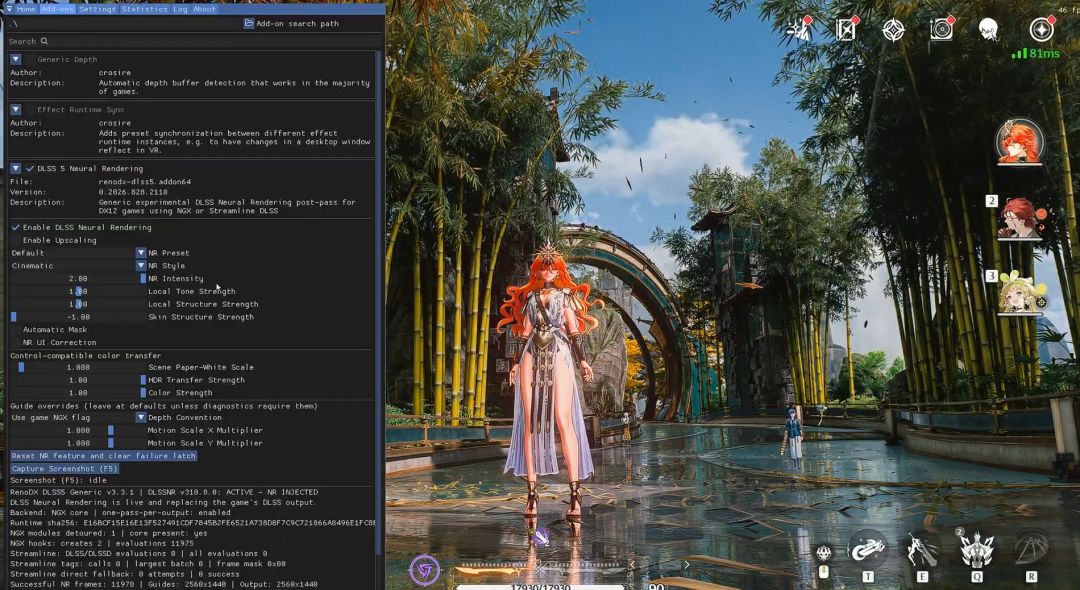The width and height of the screenshot is (1080, 590).
Task: Disable the Enable DLSS Neural Rendering checkbox
Action: [x=15, y=227]
